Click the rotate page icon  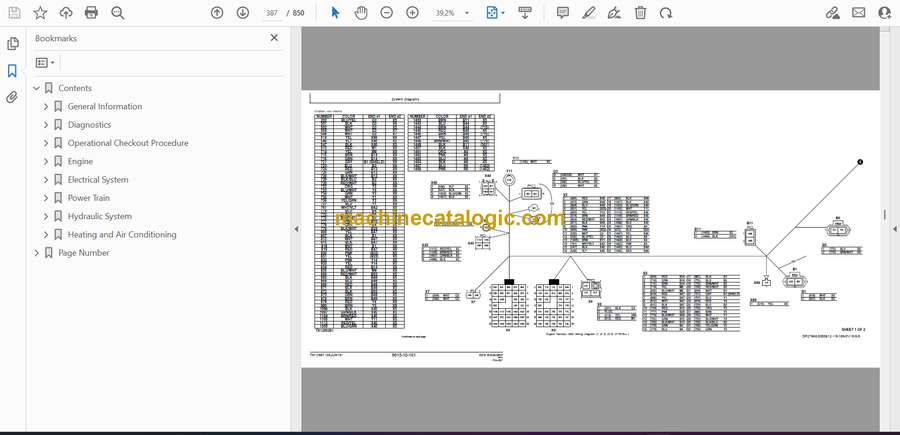coord(666,13)
